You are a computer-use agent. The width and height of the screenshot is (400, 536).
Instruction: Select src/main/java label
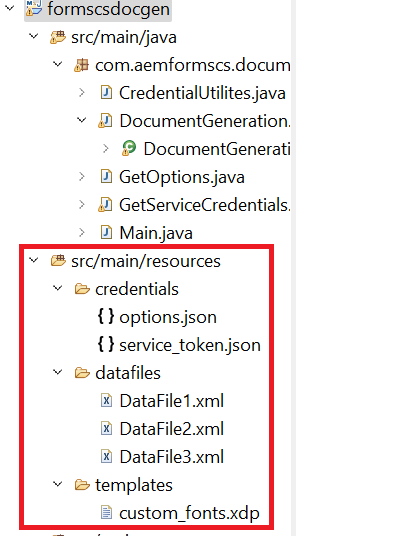pyautogui.click(x=124, y=37)
